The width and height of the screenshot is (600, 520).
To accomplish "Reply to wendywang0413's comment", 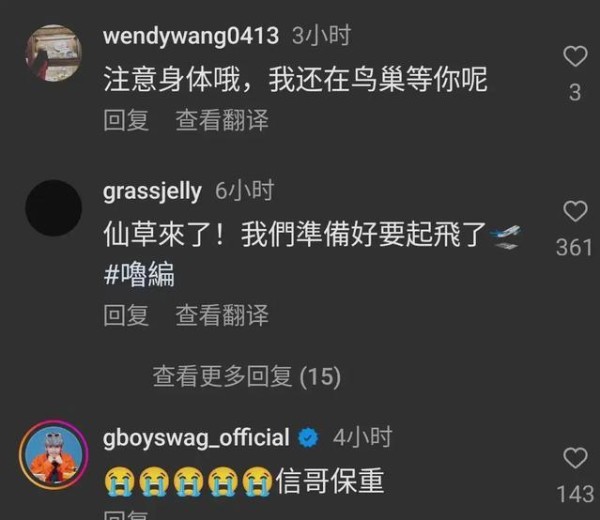I will [126, 120].
